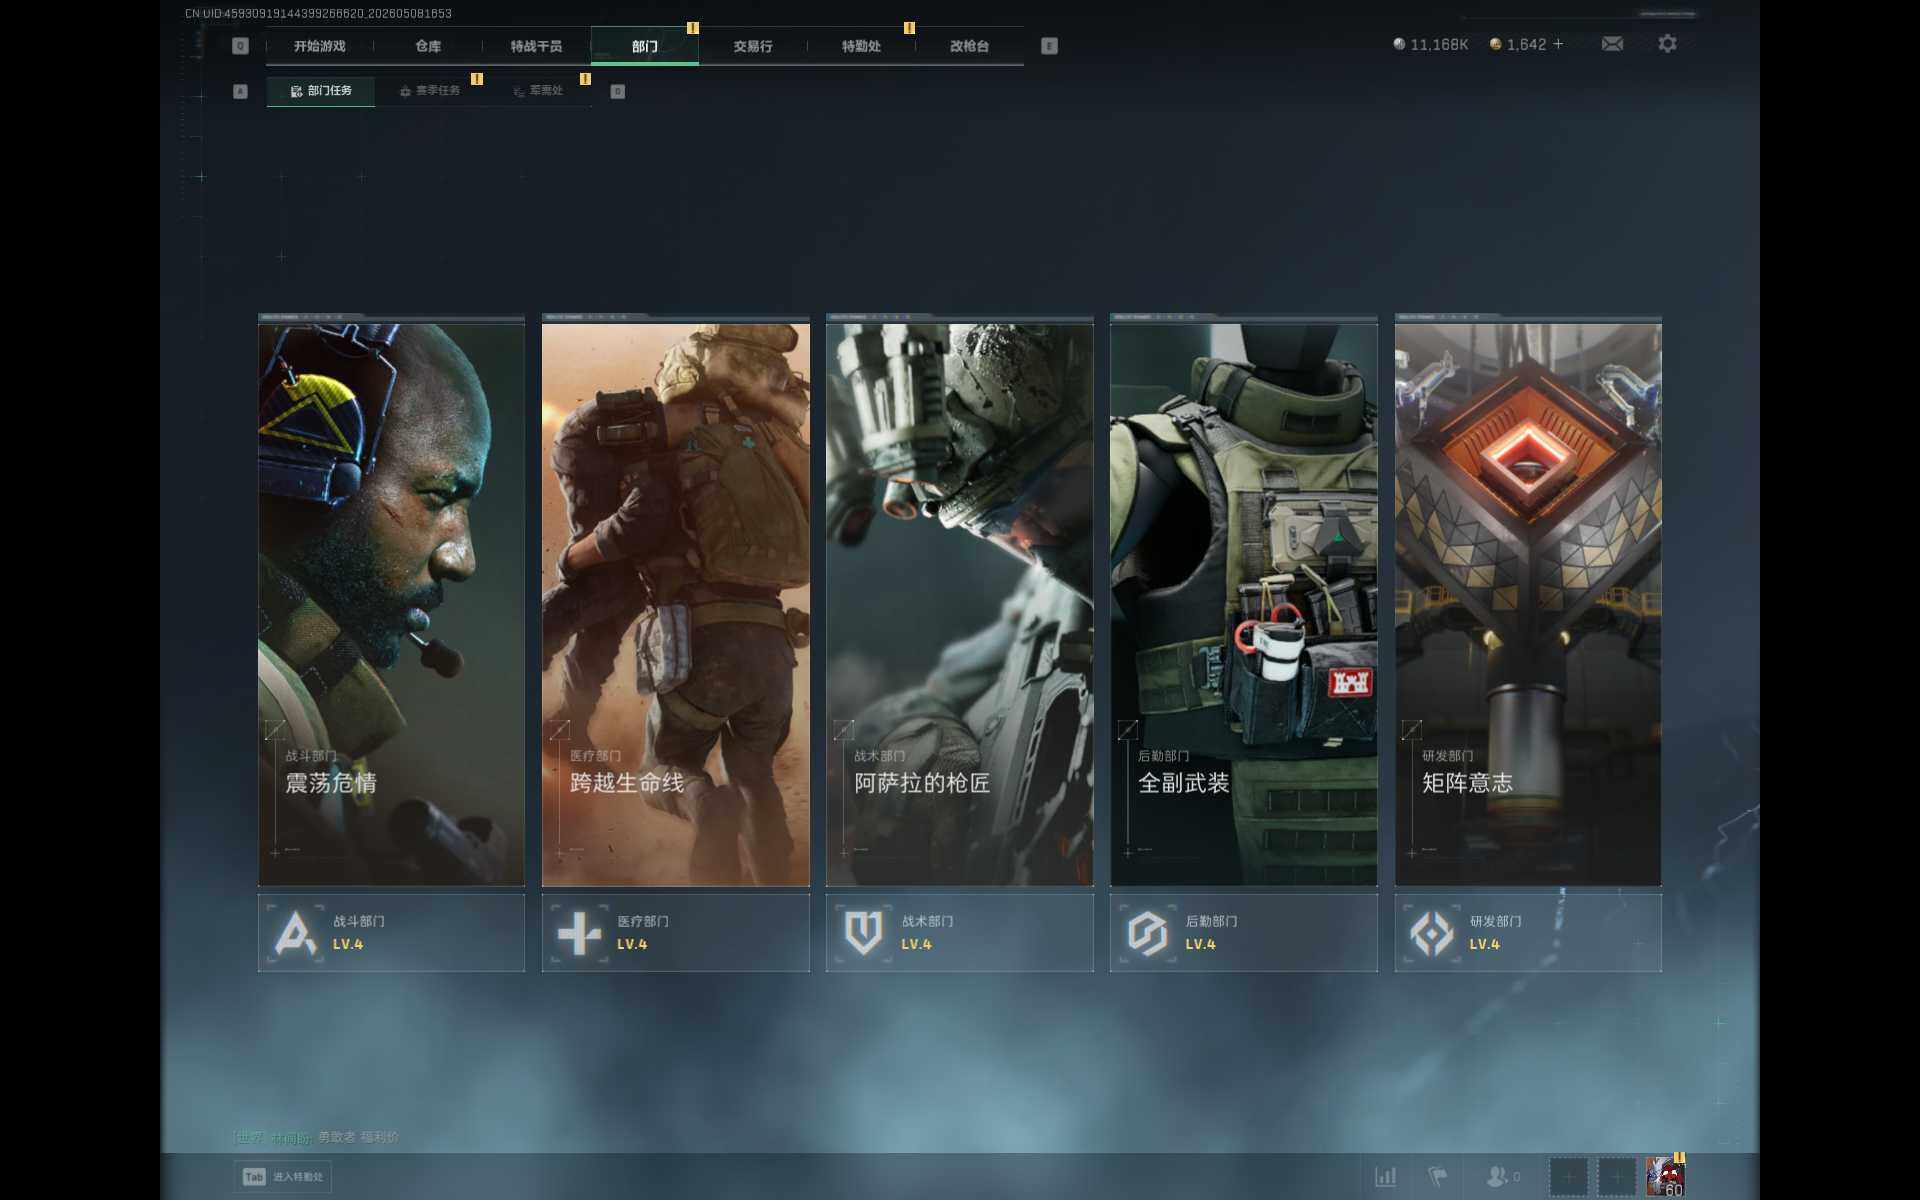The height and width of the screenshot is (1200, 1920).
Task: Open the 特勤处 tab
Action: (x=861, y=46)
